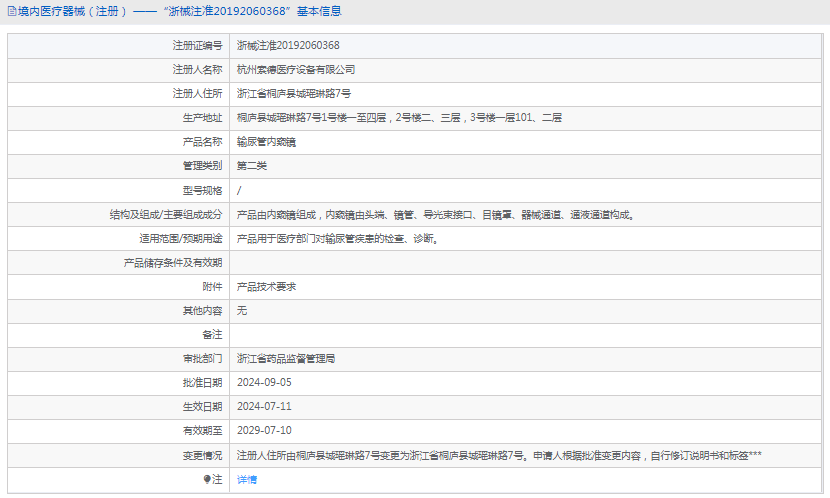This screenshot has height=498, width=830.
Task: Click the 其他内容 label
Action: [203, 311]
